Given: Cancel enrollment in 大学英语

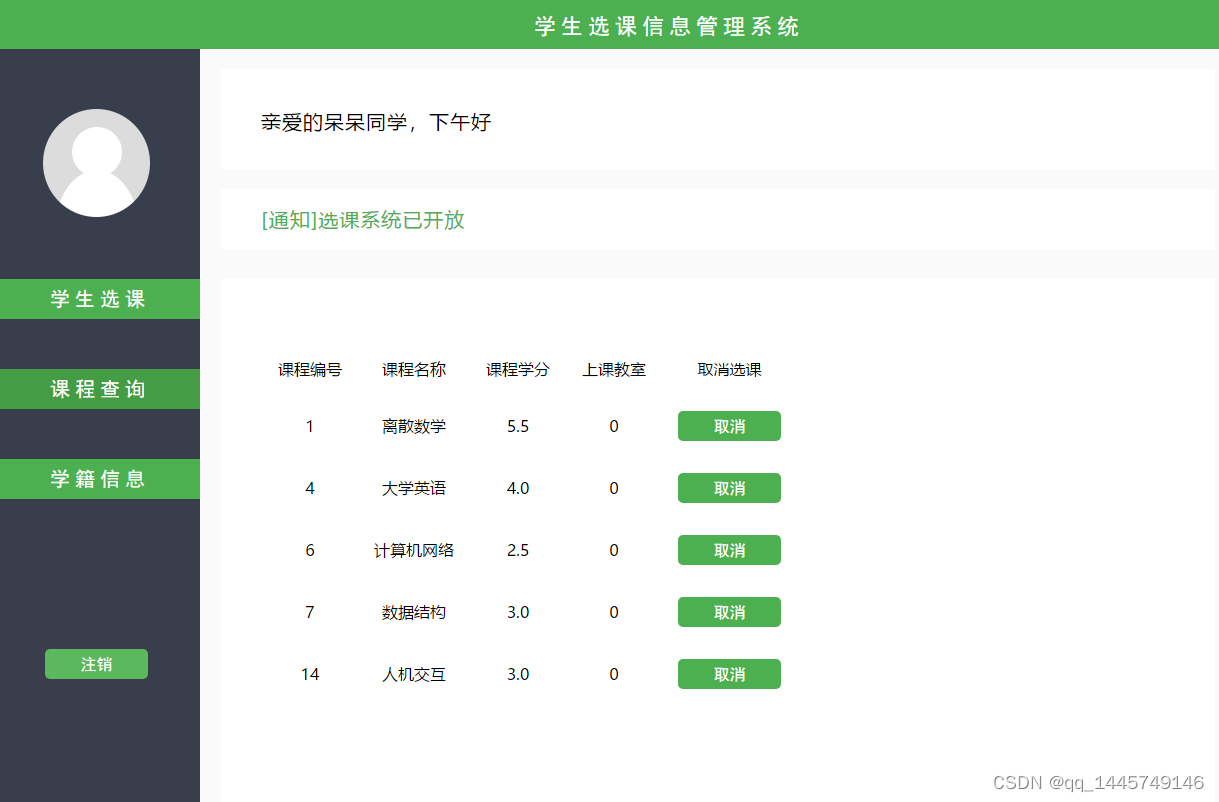Looking at the screenshot, I should (729, 488).
